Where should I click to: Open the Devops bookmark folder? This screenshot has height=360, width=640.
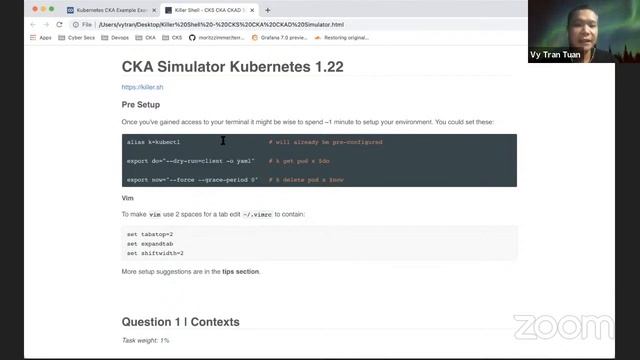(x=115, y=38)
